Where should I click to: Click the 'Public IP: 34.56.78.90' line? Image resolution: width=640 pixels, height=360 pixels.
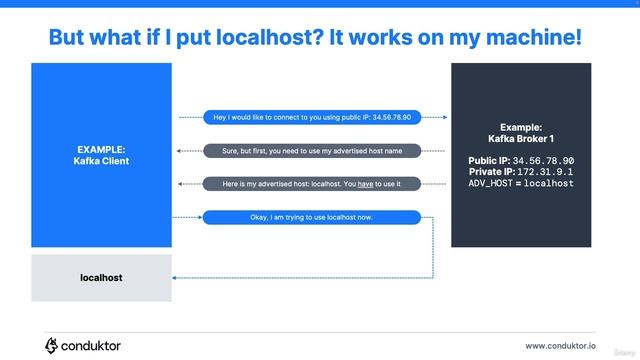(x=521, y=160)
